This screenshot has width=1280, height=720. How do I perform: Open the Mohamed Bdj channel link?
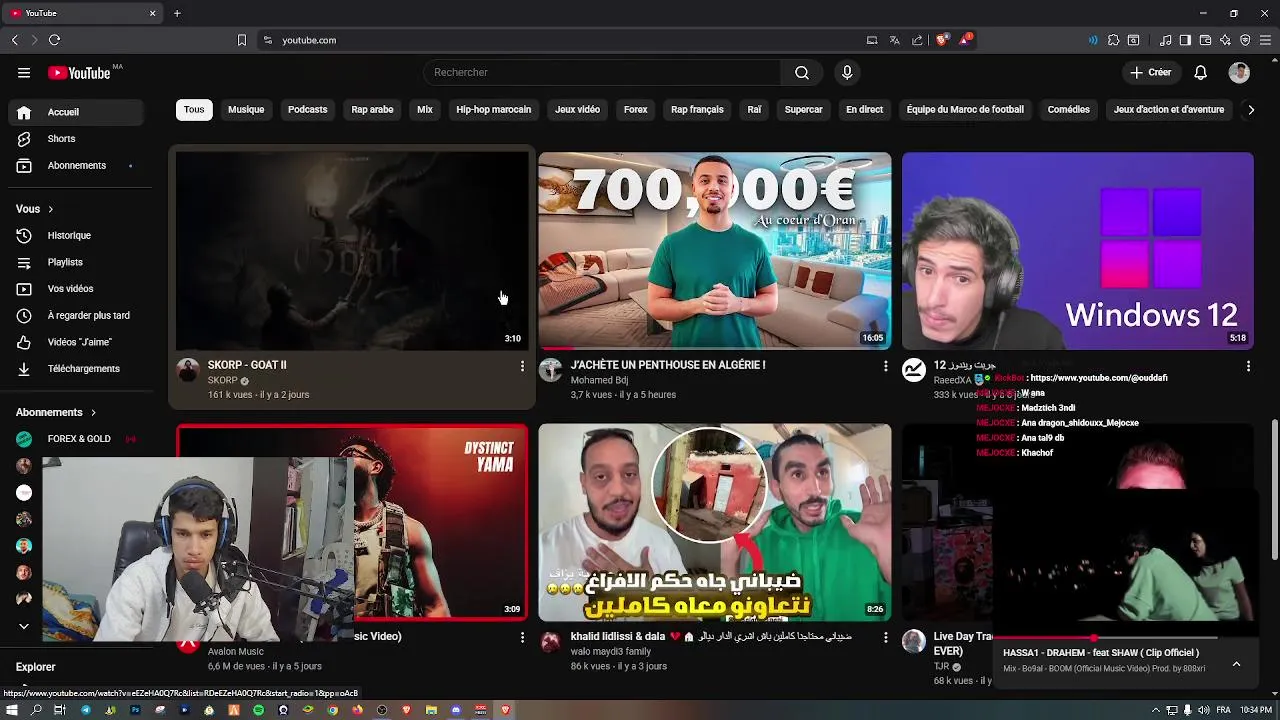[599, 381]
